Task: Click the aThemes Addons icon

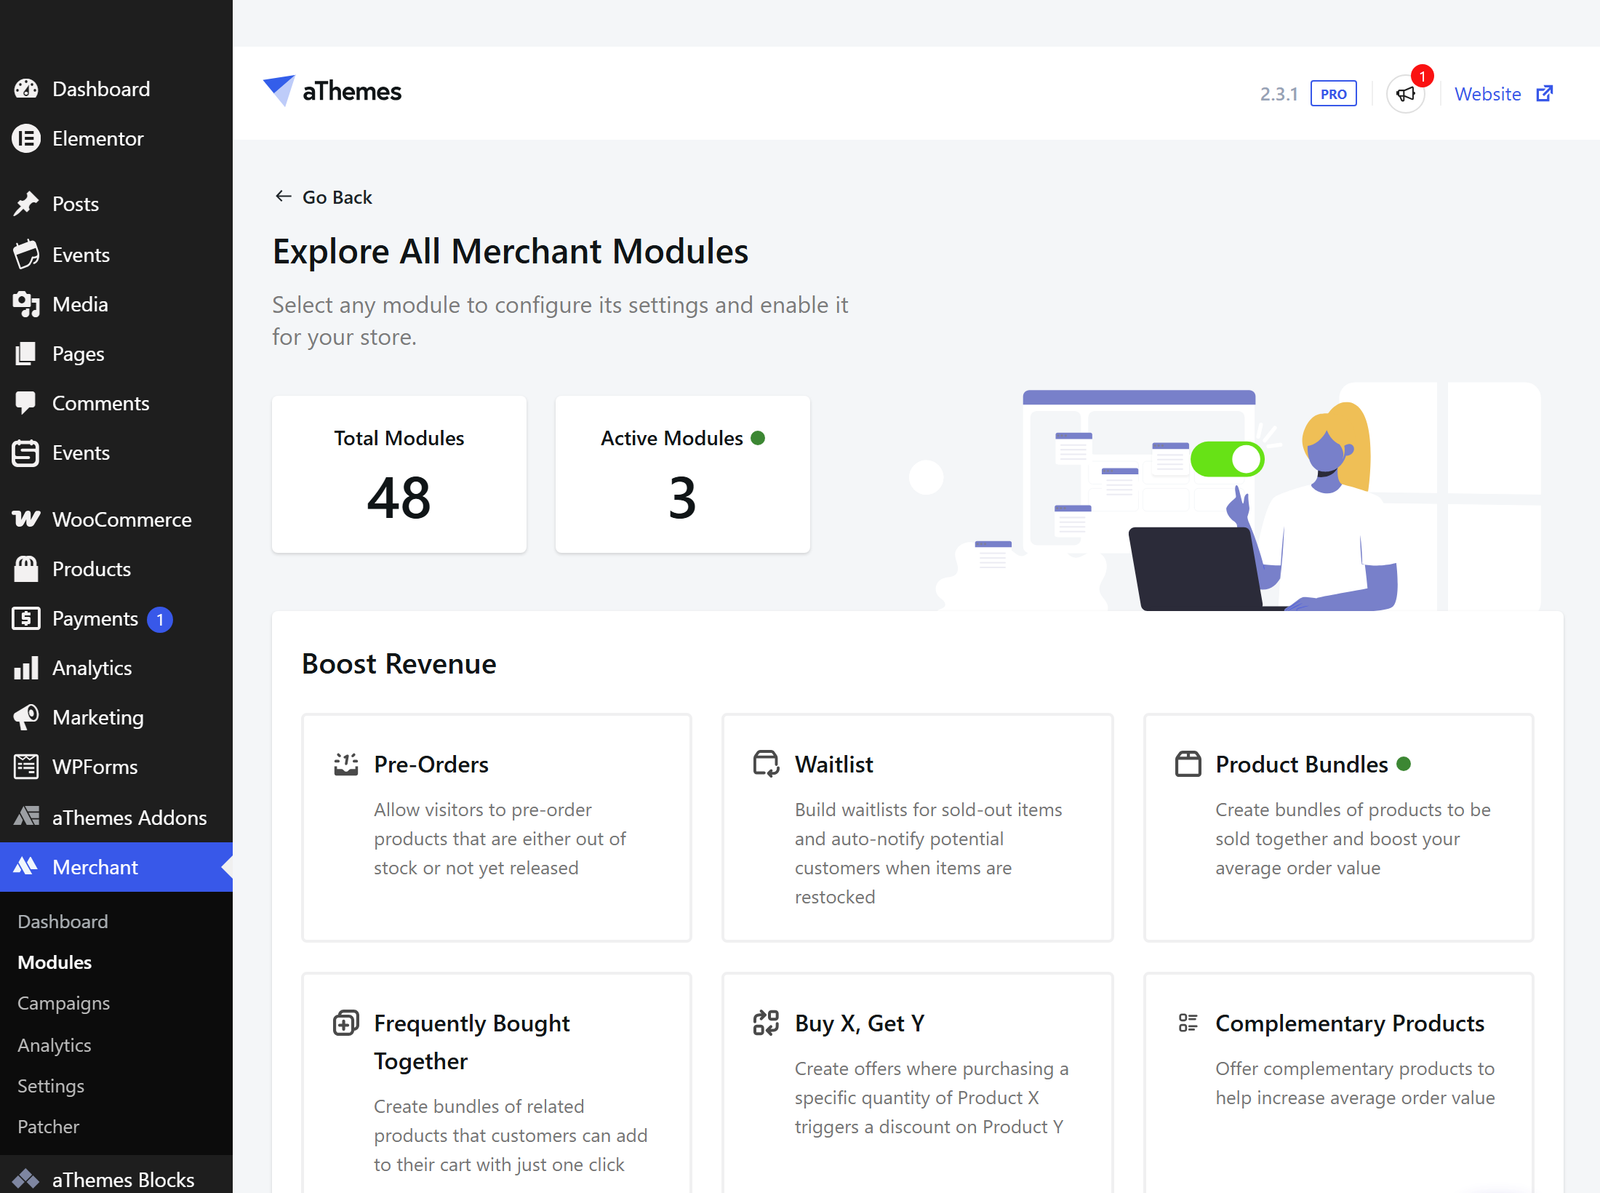Action: [x=26, y=817]
